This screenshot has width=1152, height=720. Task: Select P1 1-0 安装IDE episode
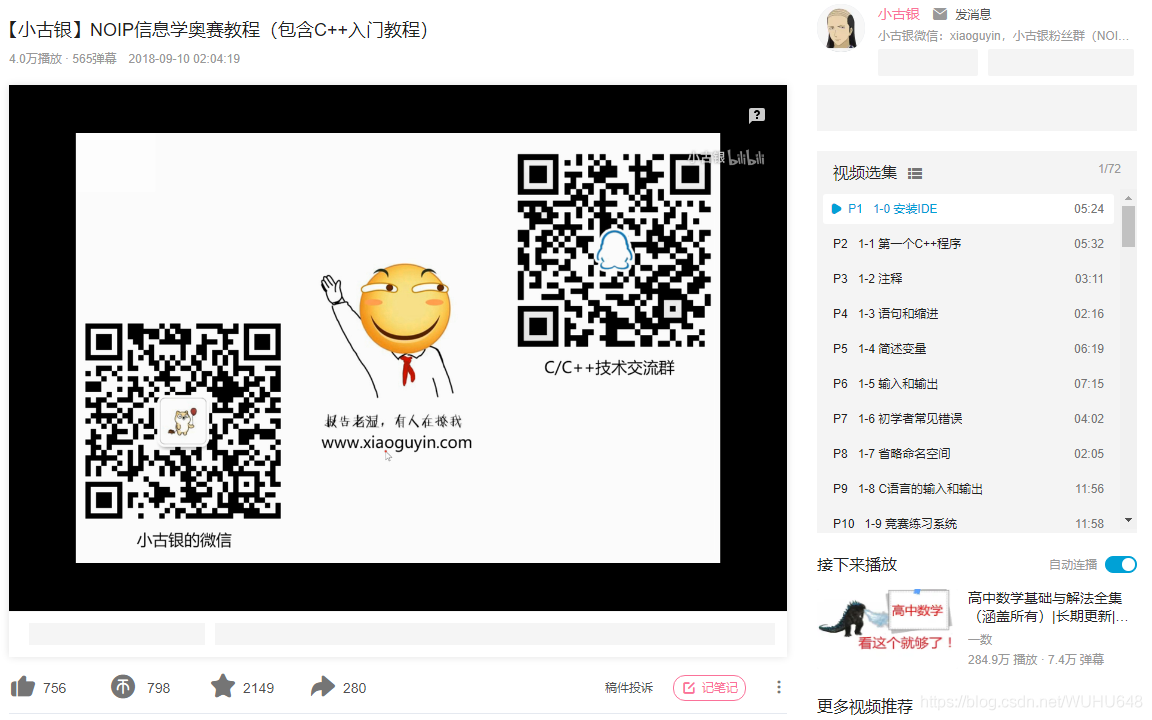click(968, 209)
